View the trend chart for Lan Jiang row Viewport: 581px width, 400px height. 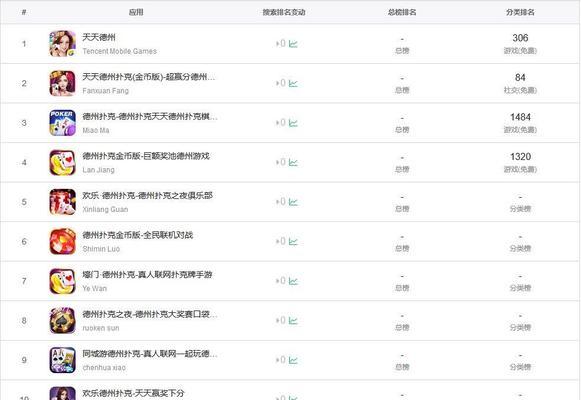[293, 163]
